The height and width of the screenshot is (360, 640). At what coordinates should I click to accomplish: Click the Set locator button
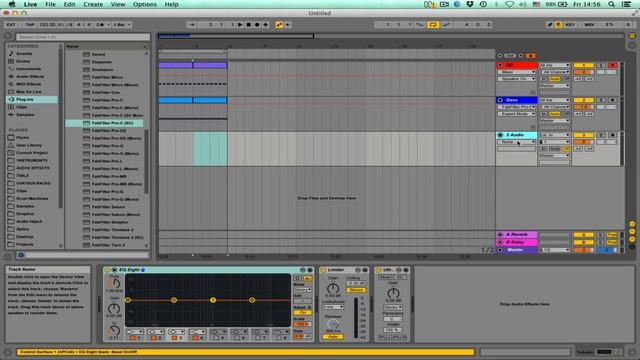click(510, 56)
